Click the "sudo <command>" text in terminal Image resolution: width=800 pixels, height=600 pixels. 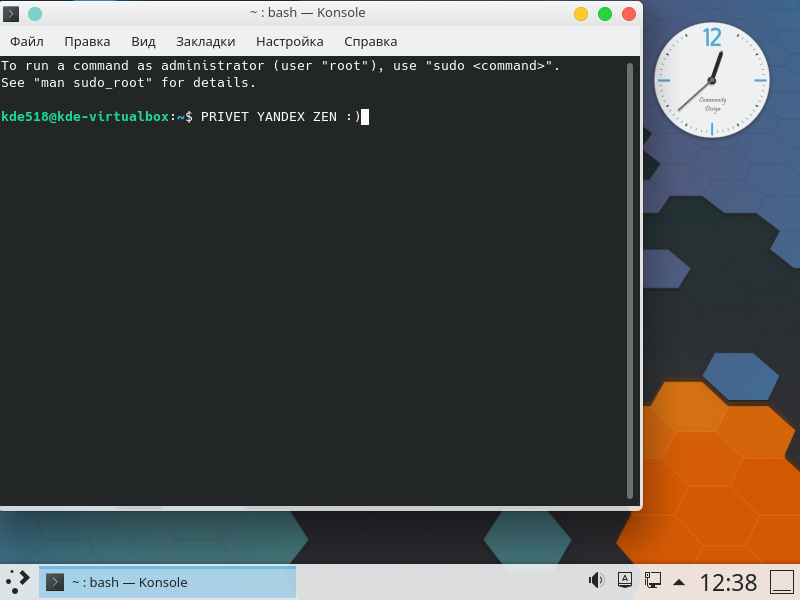click(489, 66)
